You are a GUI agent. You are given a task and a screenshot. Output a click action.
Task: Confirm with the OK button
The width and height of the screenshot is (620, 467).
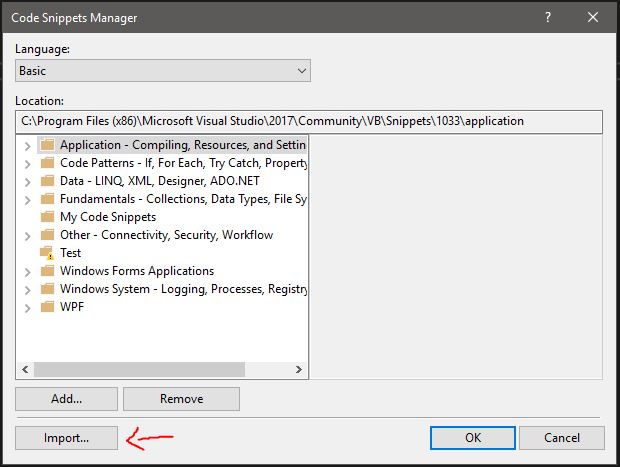pos(473,438)
